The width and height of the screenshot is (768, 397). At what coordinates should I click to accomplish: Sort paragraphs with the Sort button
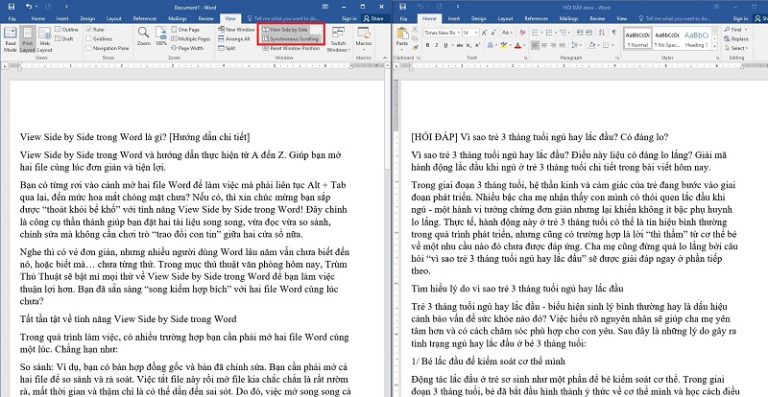601,33
